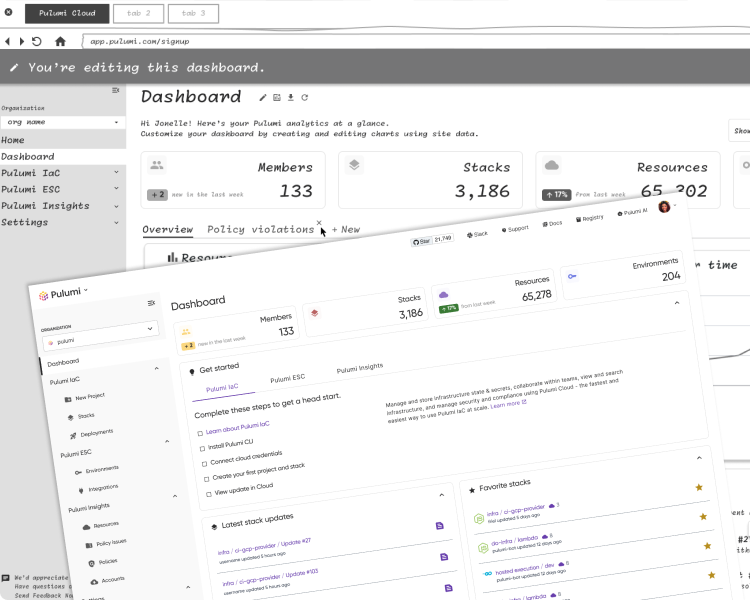Collapse the Pulumi IaC section in the front sidebar

click(156, 368)
